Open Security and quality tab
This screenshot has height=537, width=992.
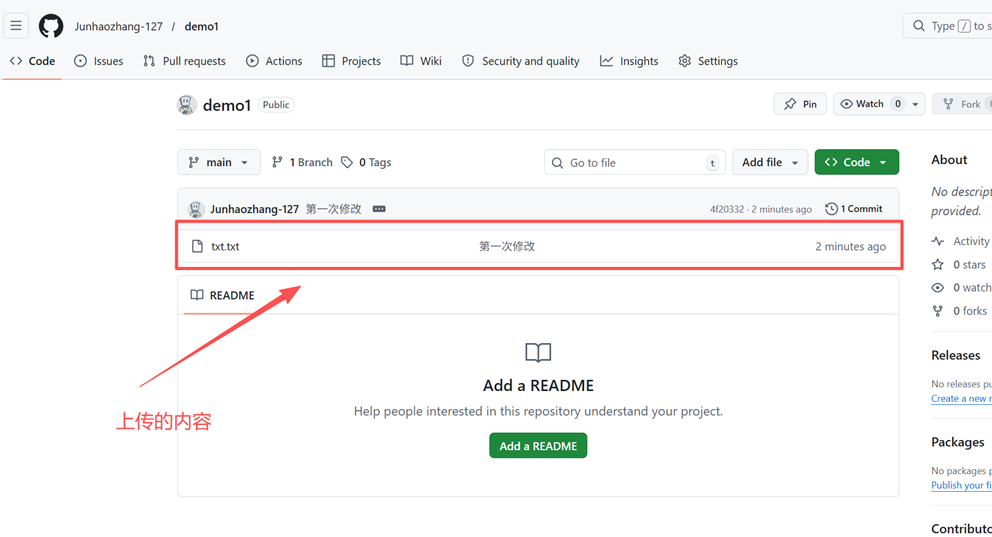tap(521, 61)
